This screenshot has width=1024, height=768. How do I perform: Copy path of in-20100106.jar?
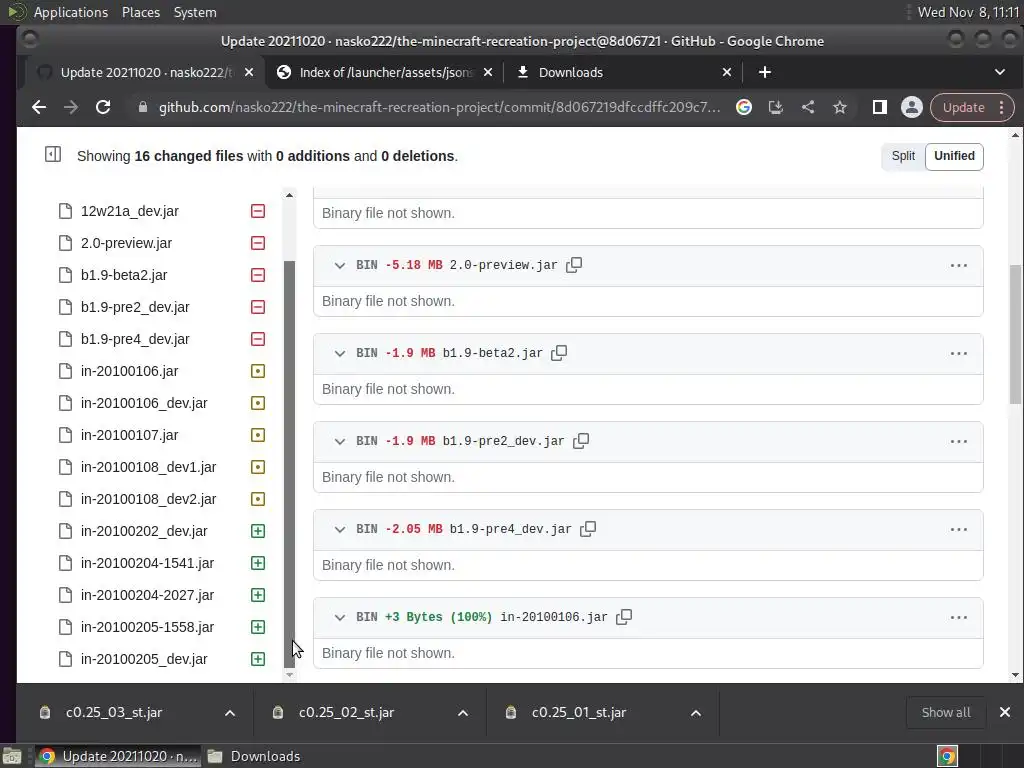(624, 616)
